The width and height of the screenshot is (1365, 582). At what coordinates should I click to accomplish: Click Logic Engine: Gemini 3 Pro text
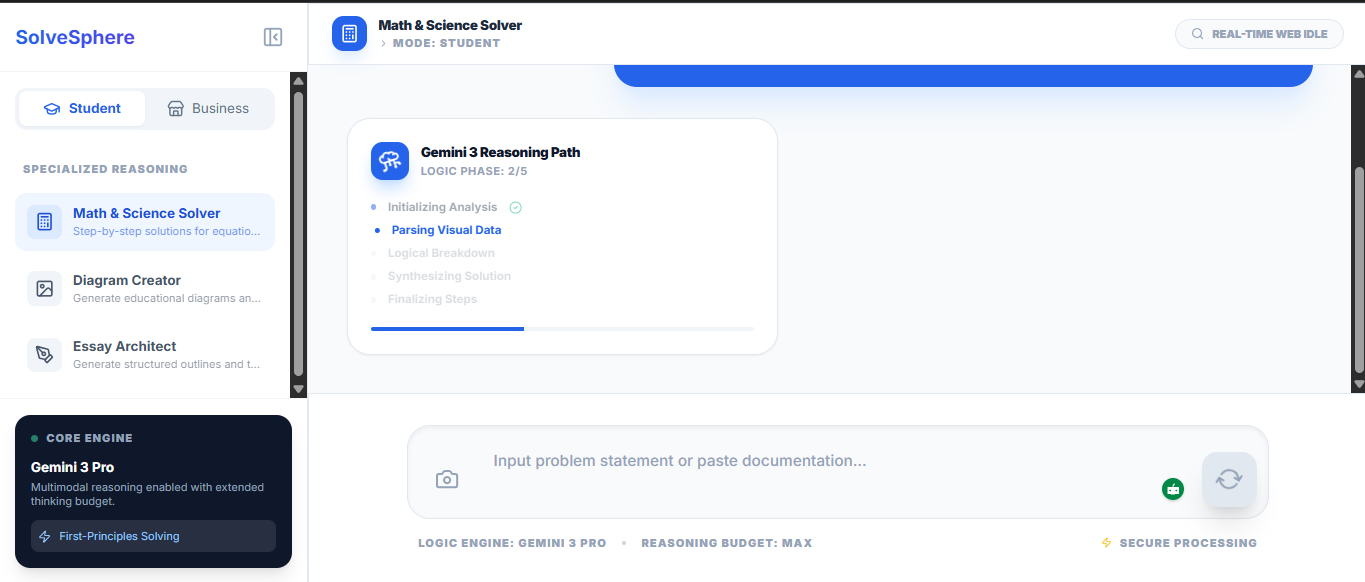coord(512,543)
